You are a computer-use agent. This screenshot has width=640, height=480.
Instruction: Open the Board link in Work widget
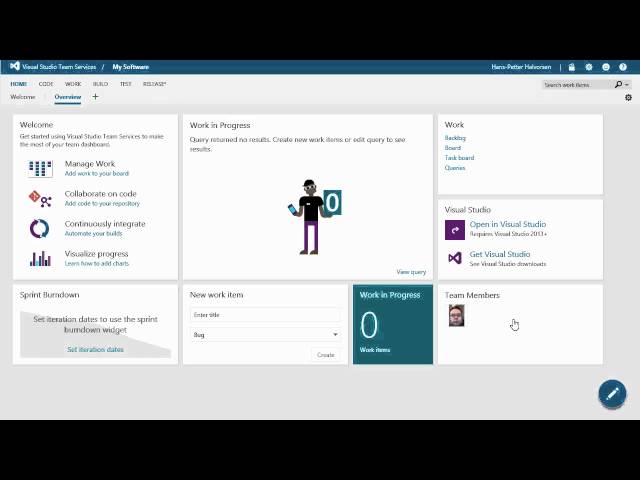click(x=453, y=148)
